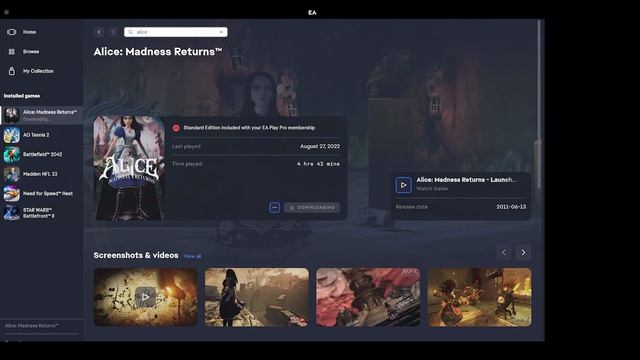Play the first video thumbnail
Image resolution: width=640 pixels, height=360 pixels.
[145, 297]
